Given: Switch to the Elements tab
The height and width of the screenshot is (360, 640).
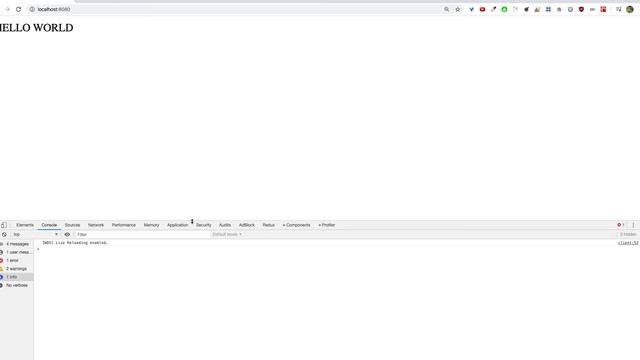Looking at the screenshot, I should click(x=25, y=225).
